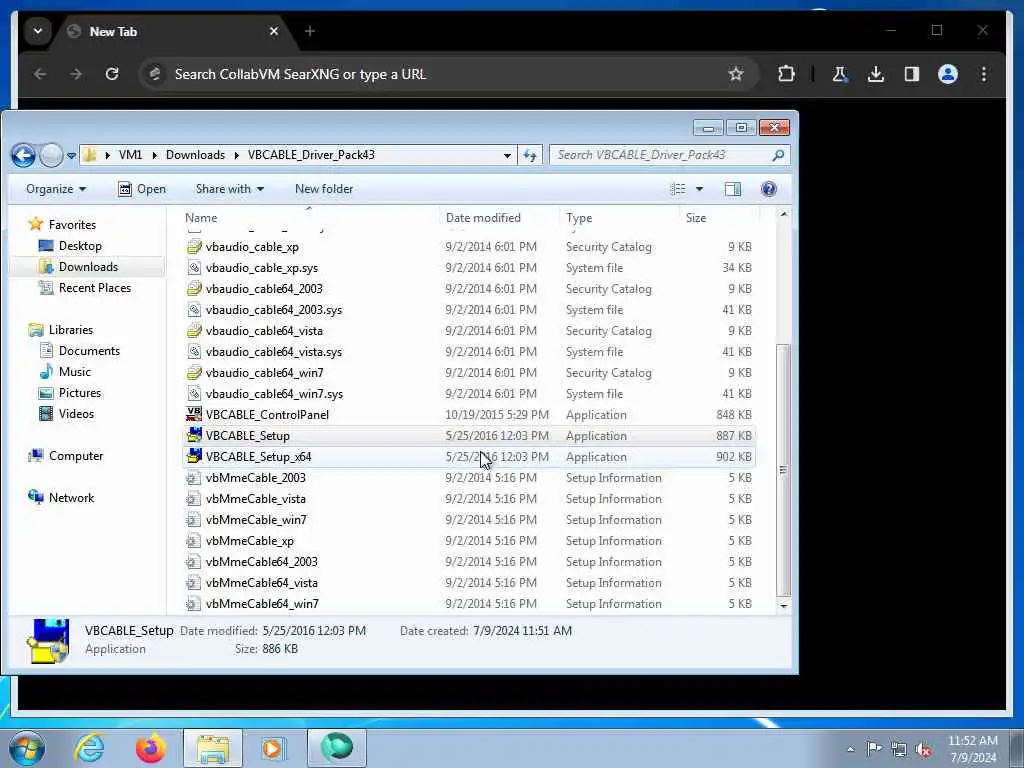Open the Windows Start orb
The image size is (1024, 768).
click(x=27, y=748)
